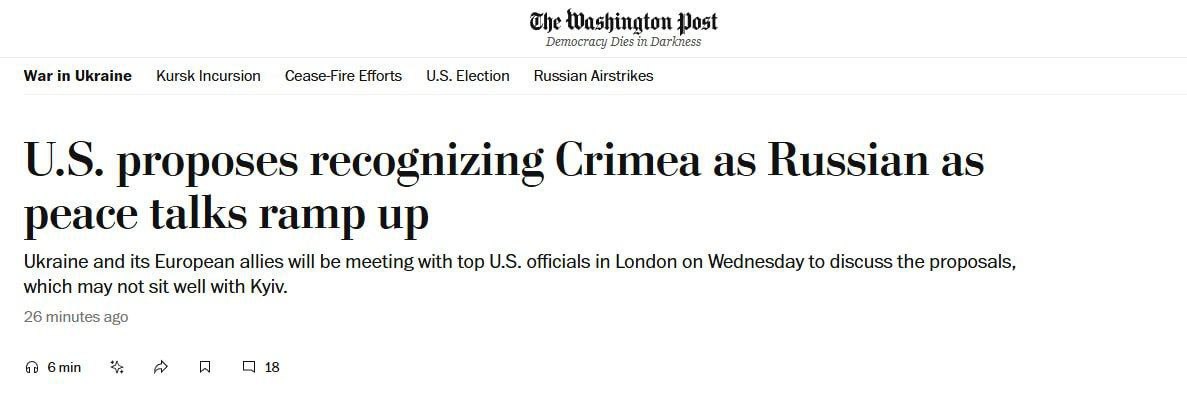The width and height of the screenshot is (1187, 405).
Task: Click "peace talks ramp up" headline text
Action: 227,215
